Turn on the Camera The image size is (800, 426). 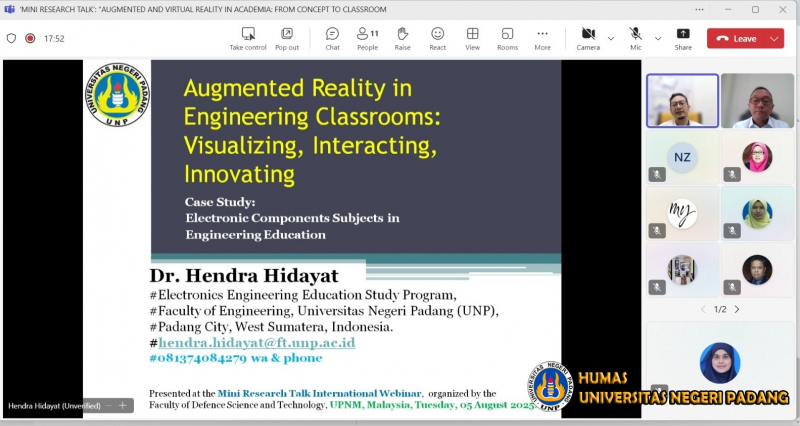[588, 39]
